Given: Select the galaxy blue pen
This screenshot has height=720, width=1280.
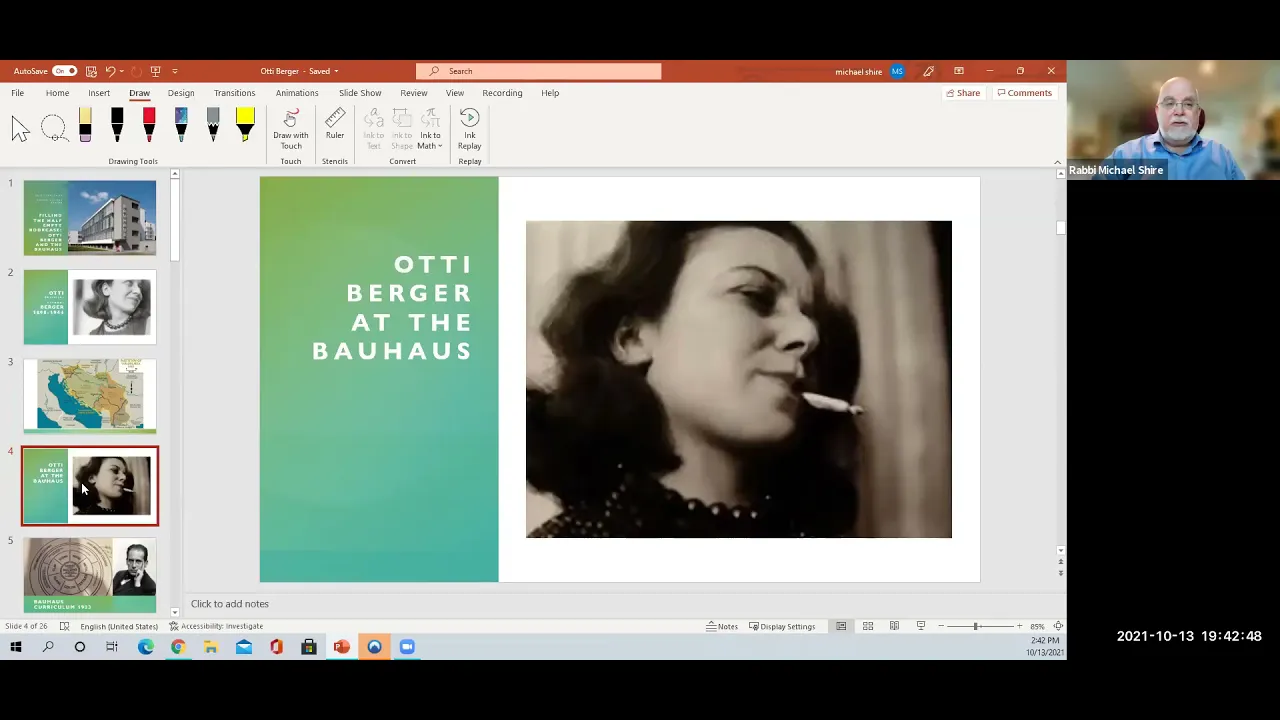Looking at the screenshot, I should [x=181, y=126].
